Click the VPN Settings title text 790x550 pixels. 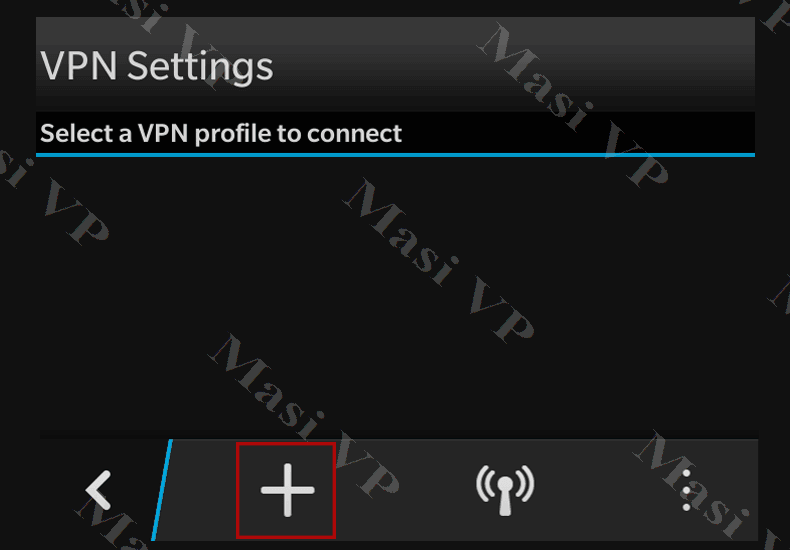tap(157, 66)
